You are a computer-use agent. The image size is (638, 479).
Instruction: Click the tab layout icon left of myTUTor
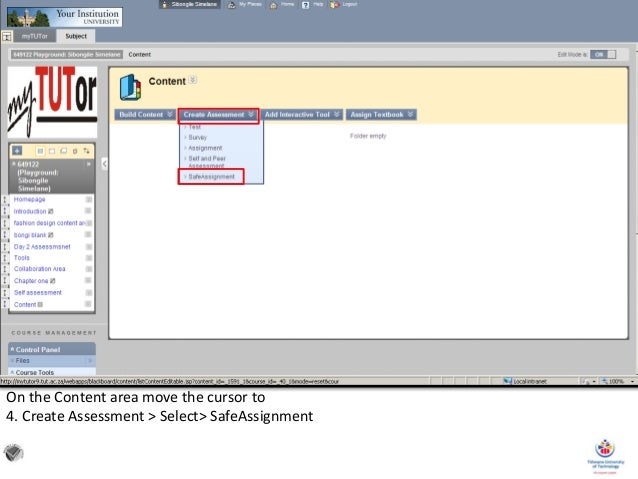(x=7, y=37)
